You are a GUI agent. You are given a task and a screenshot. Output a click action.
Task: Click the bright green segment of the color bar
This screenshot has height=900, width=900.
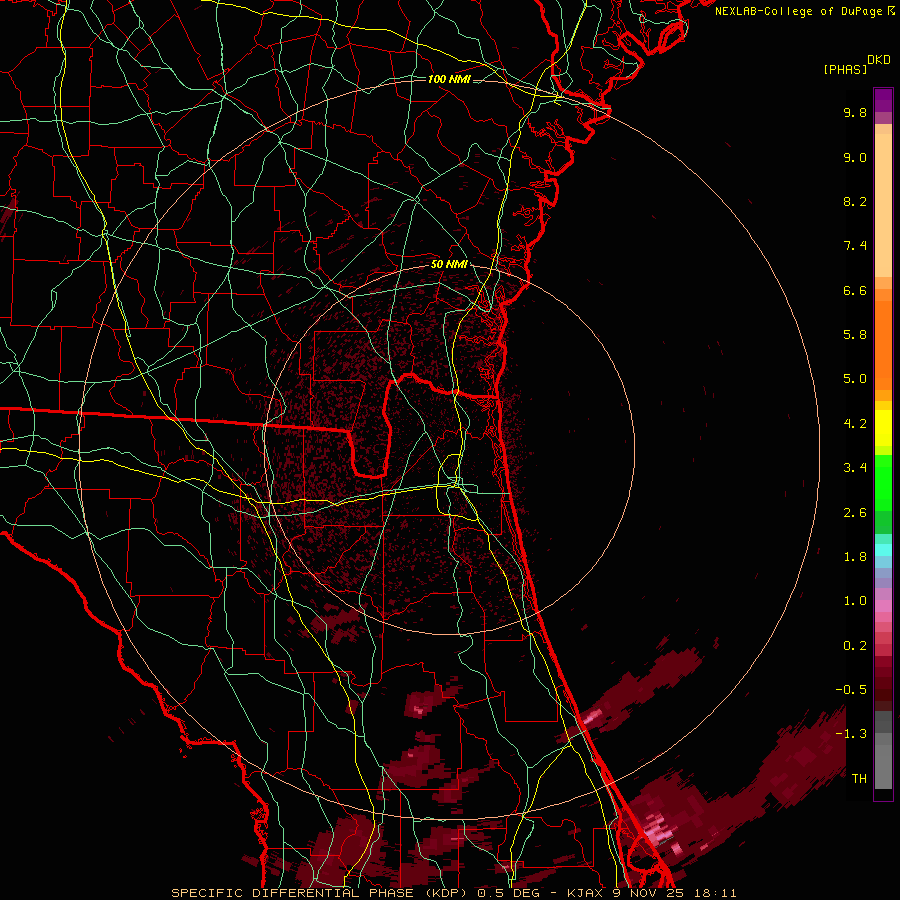pos(883,483)
